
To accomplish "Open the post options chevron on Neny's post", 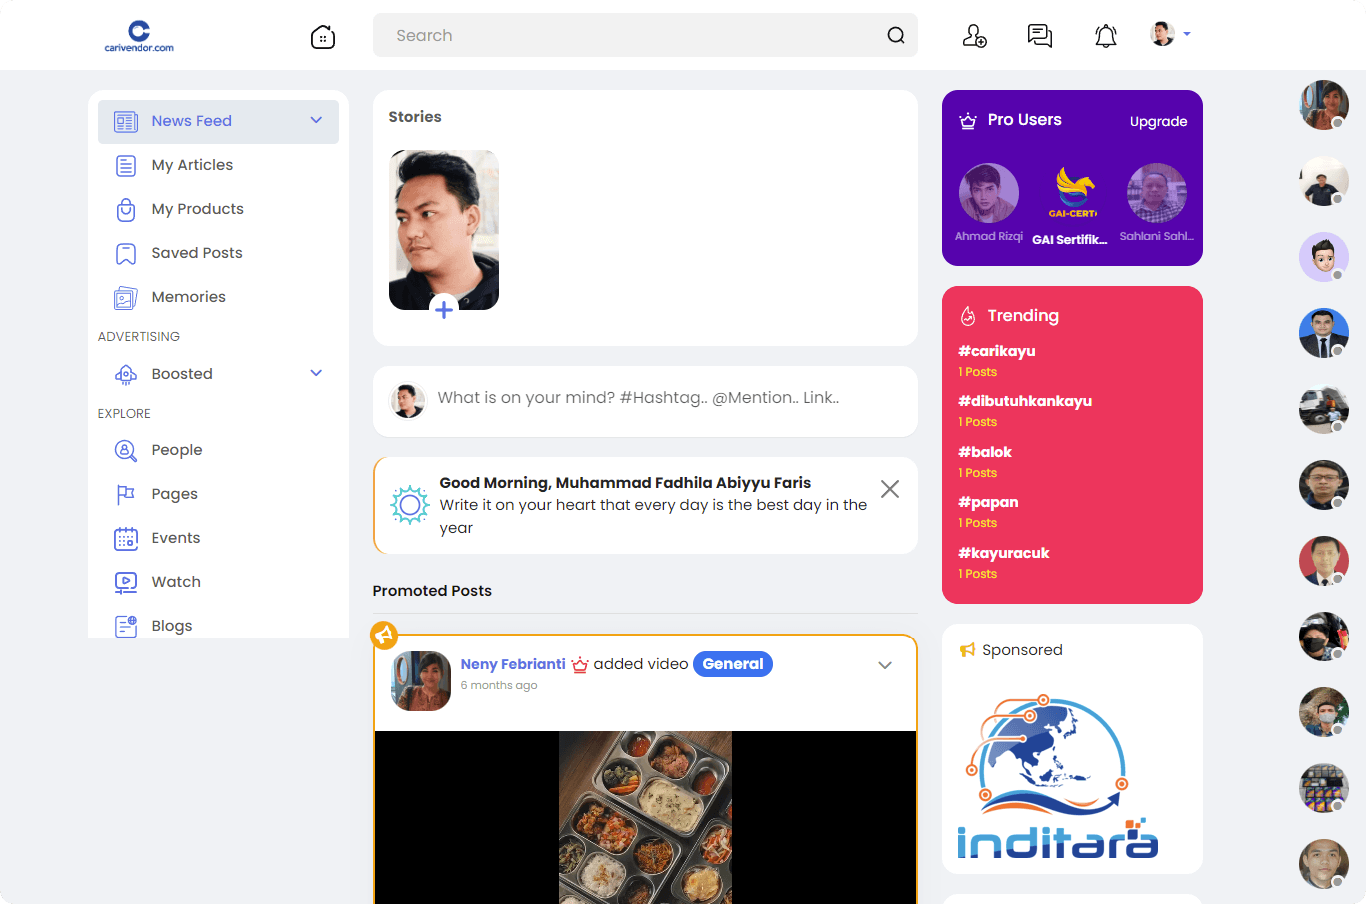I will click(885, 665).
